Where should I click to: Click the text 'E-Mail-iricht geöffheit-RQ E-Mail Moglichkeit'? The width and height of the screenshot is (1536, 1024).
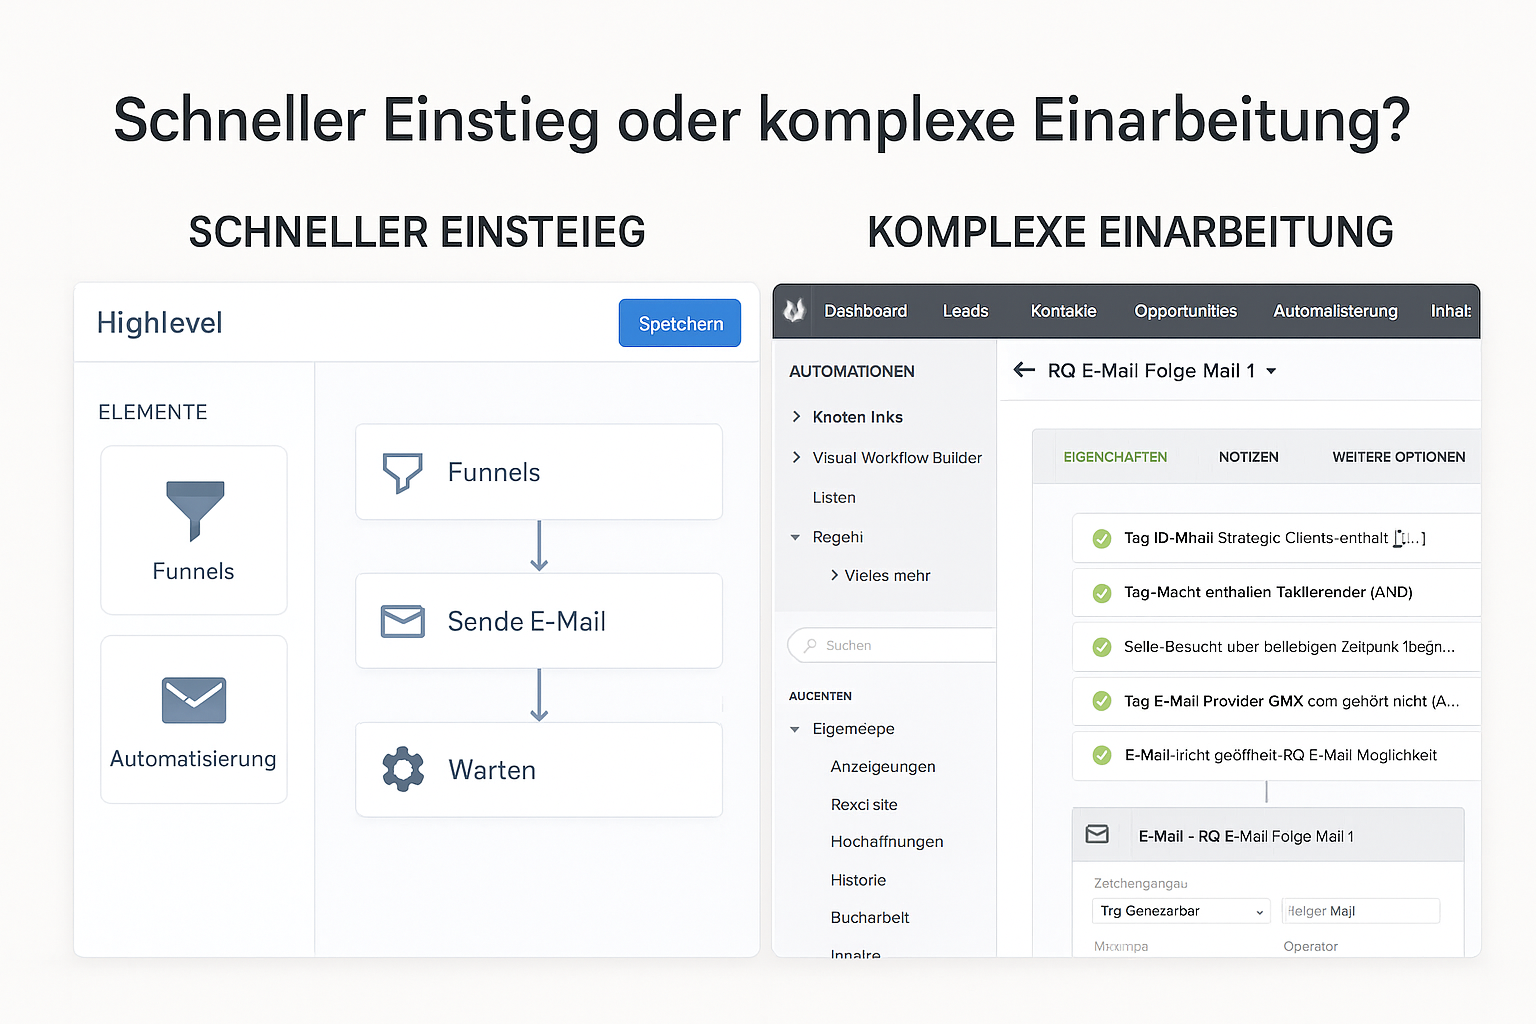pos(1281,755)
